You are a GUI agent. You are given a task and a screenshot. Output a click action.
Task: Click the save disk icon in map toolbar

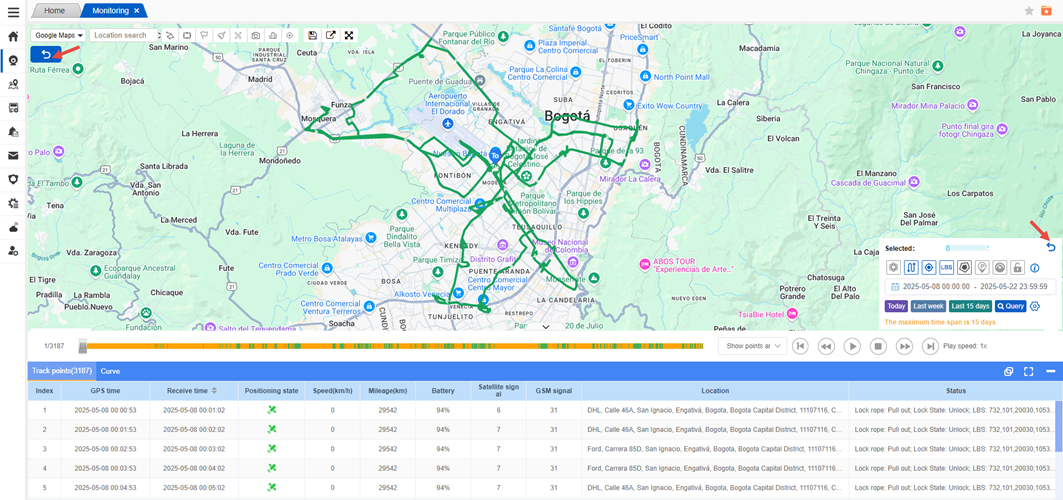coord(312,35)
